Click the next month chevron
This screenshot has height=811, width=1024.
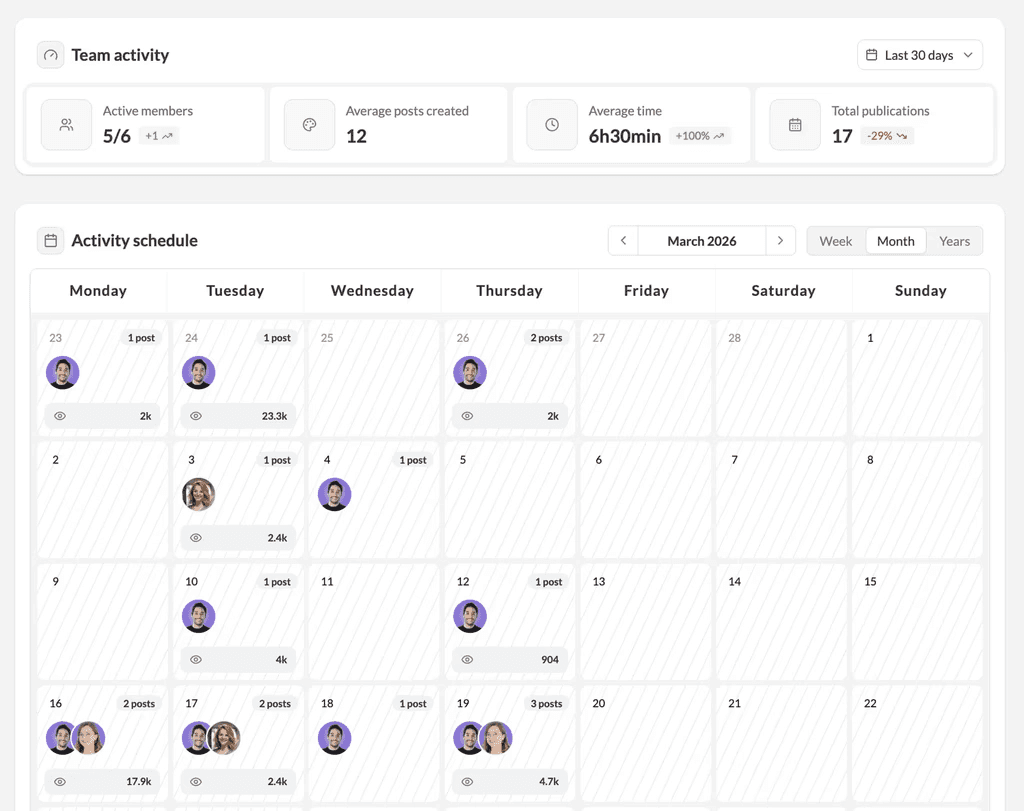781,240
